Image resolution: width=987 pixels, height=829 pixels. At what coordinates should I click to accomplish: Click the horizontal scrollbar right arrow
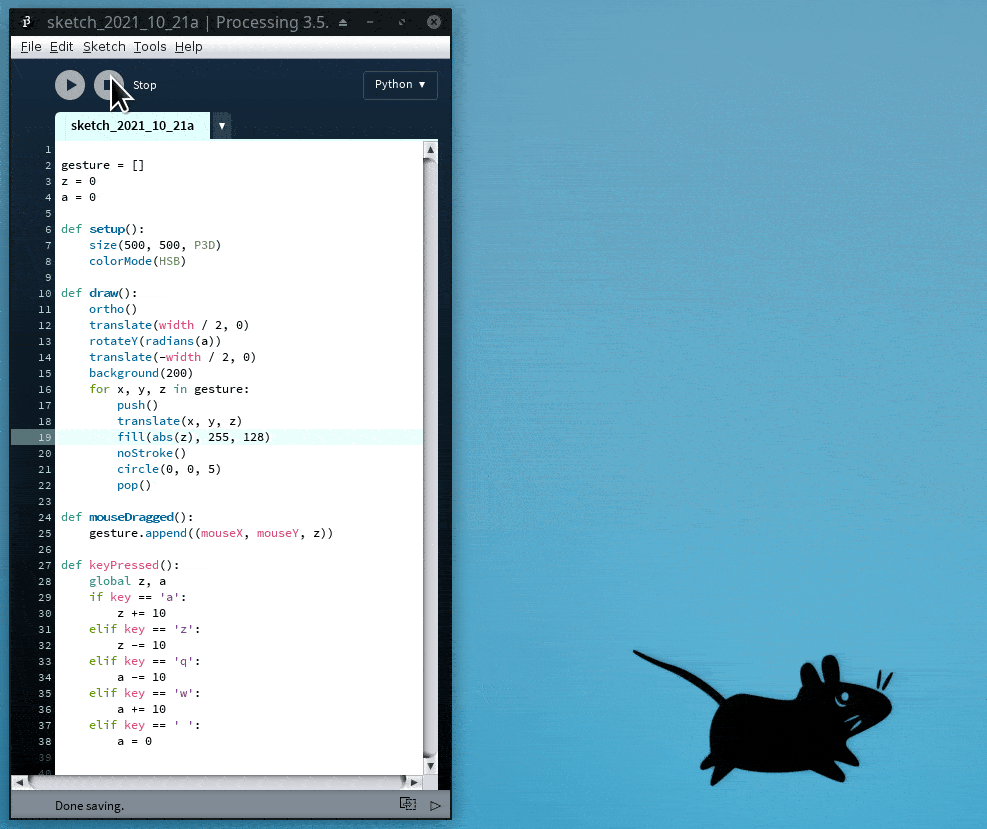(x=415, y=781)
